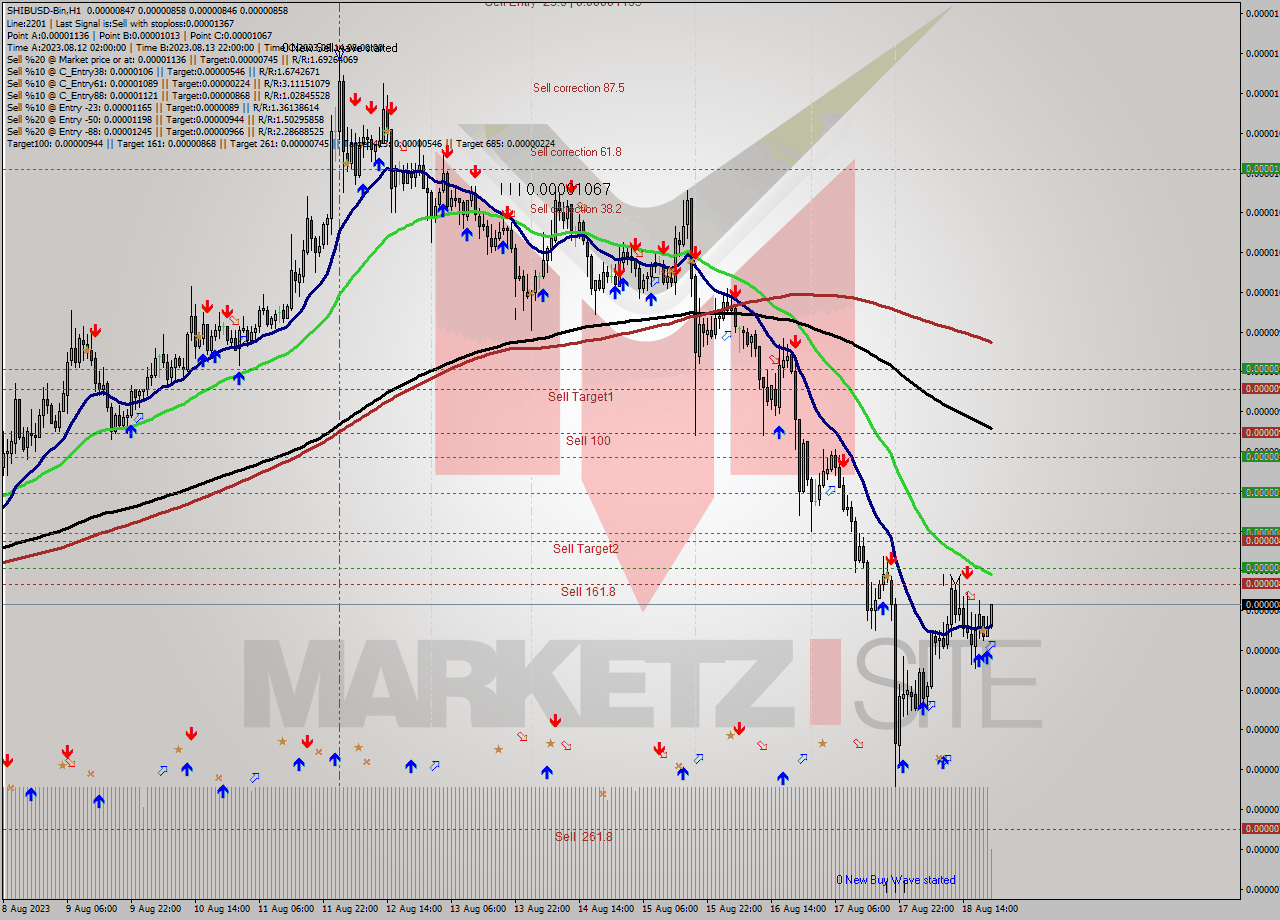Select the 'Sell correction 38.2' level label
1280x920 pixels.
pos(575,209)
